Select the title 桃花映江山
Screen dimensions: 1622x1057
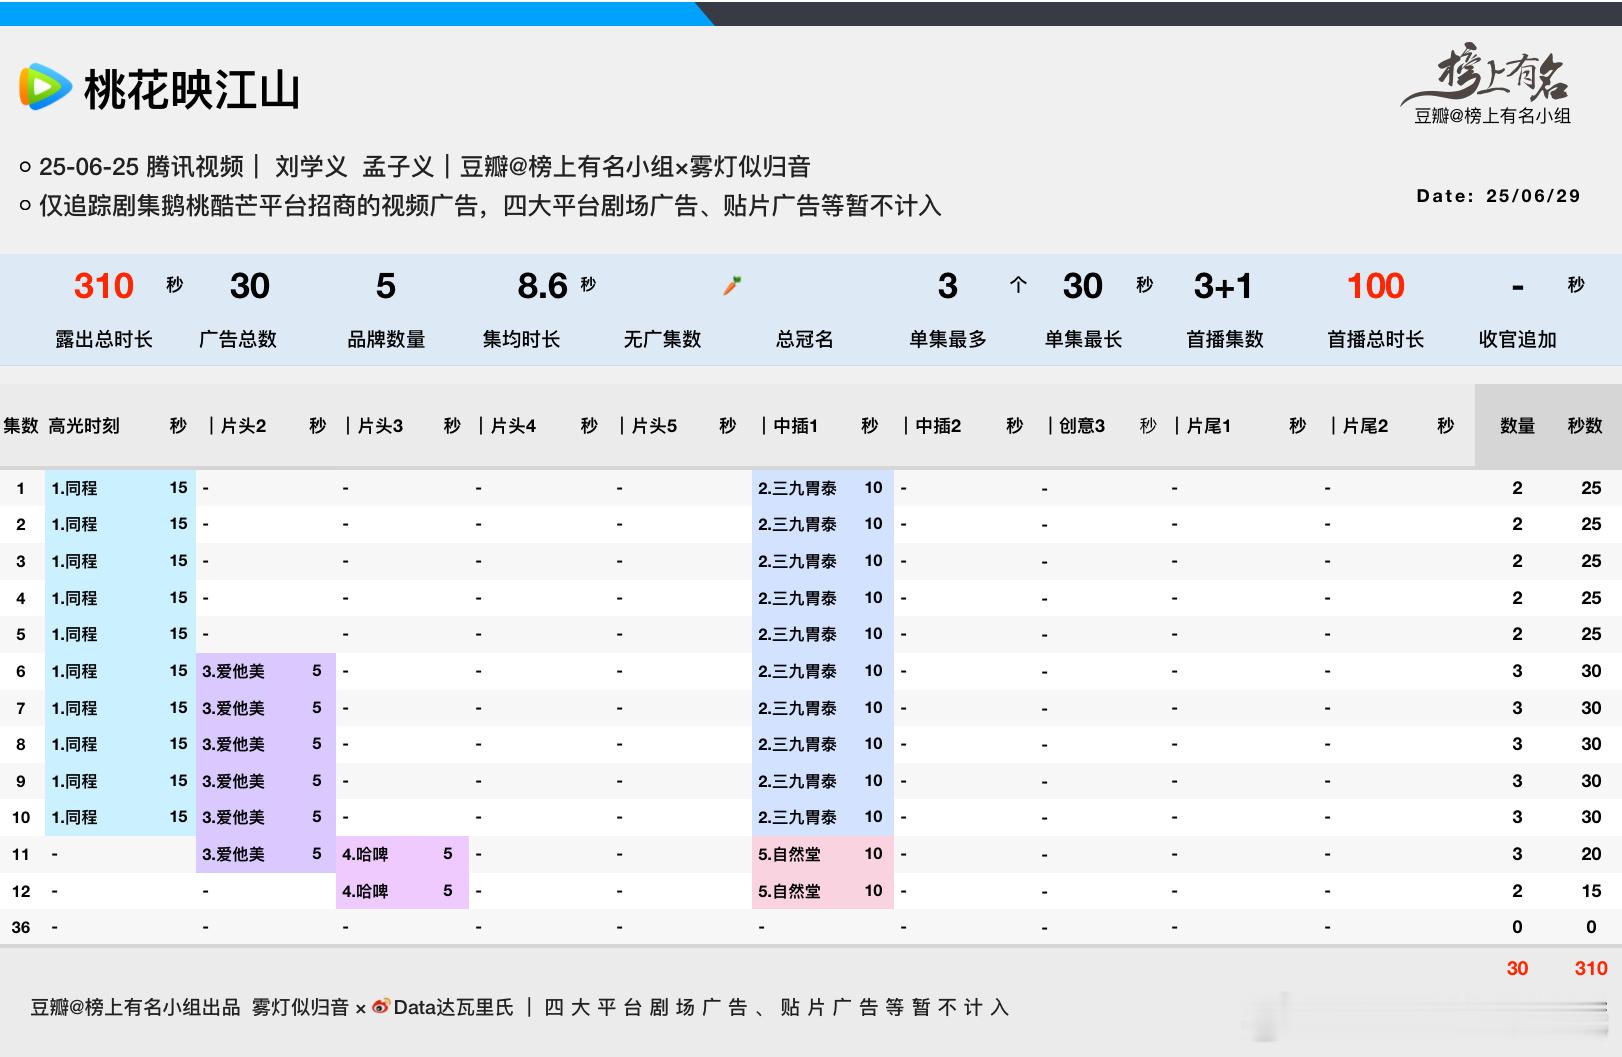click(x=192, y=90)
